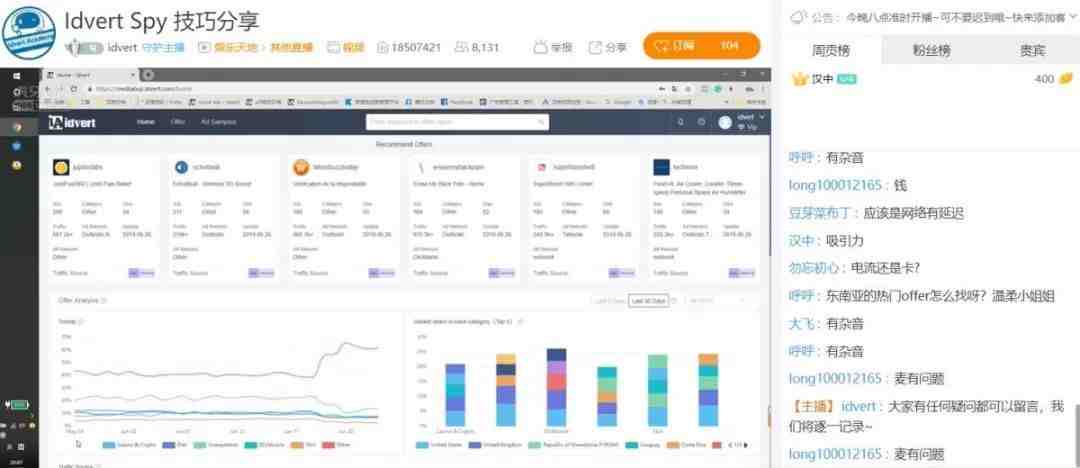Click the Idvert logo in the site header
The image size is (1080, 468).
(72, 122)
